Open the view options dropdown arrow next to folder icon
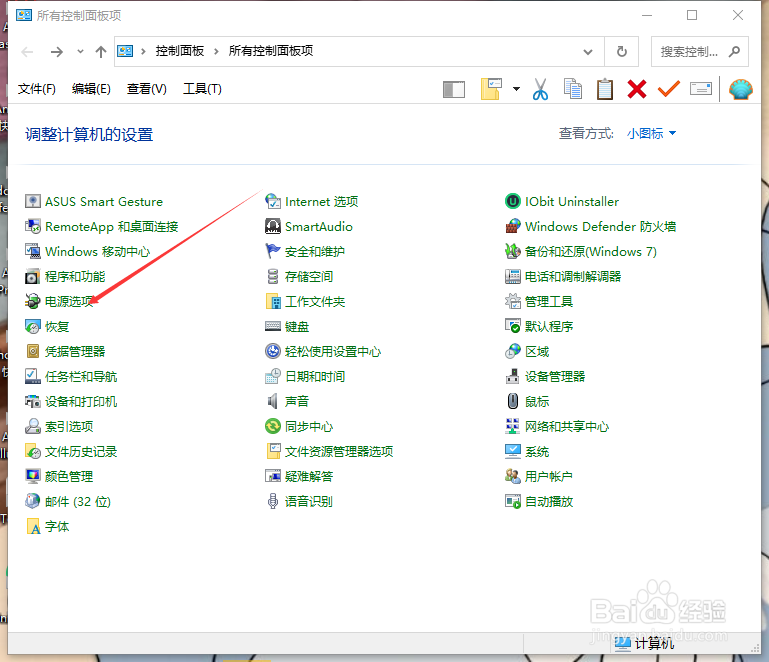This screenshot has height=662, width=769. point(516,89)
